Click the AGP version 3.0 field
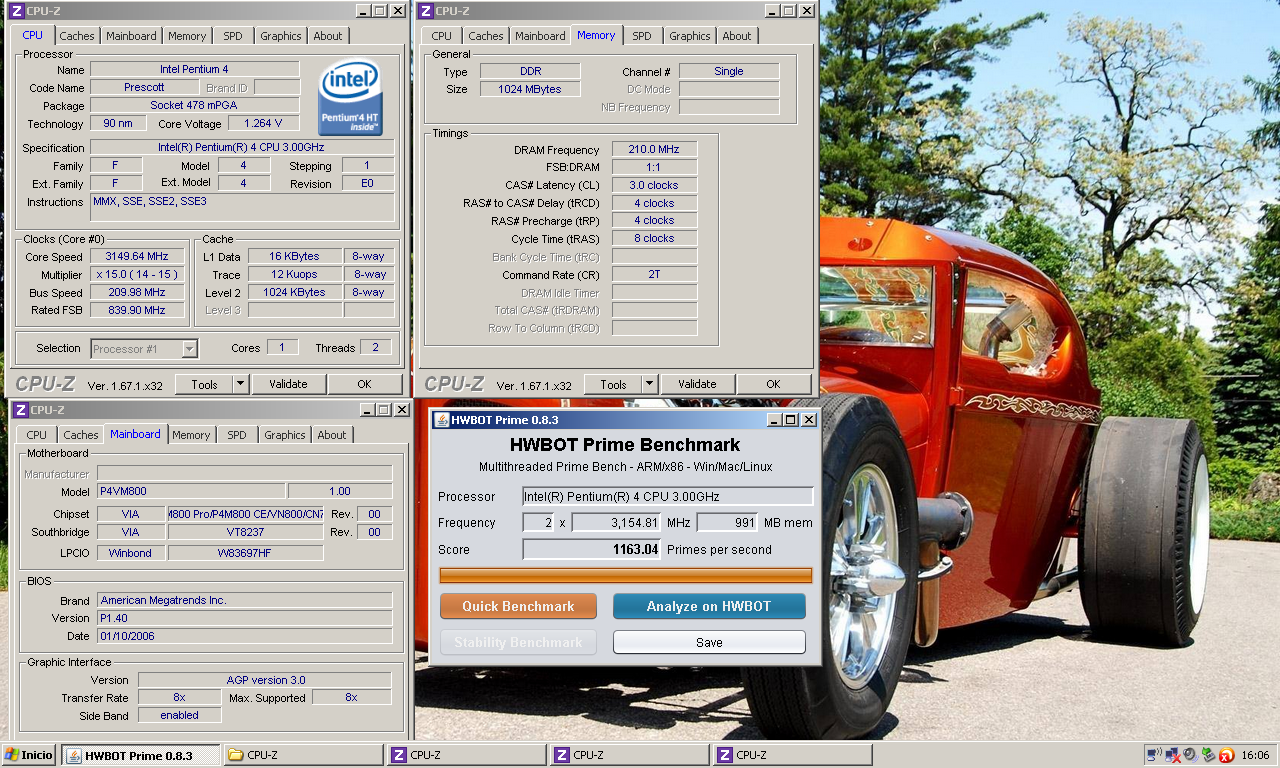This screenshot has height=768, width=1280. tap(265, 680)
